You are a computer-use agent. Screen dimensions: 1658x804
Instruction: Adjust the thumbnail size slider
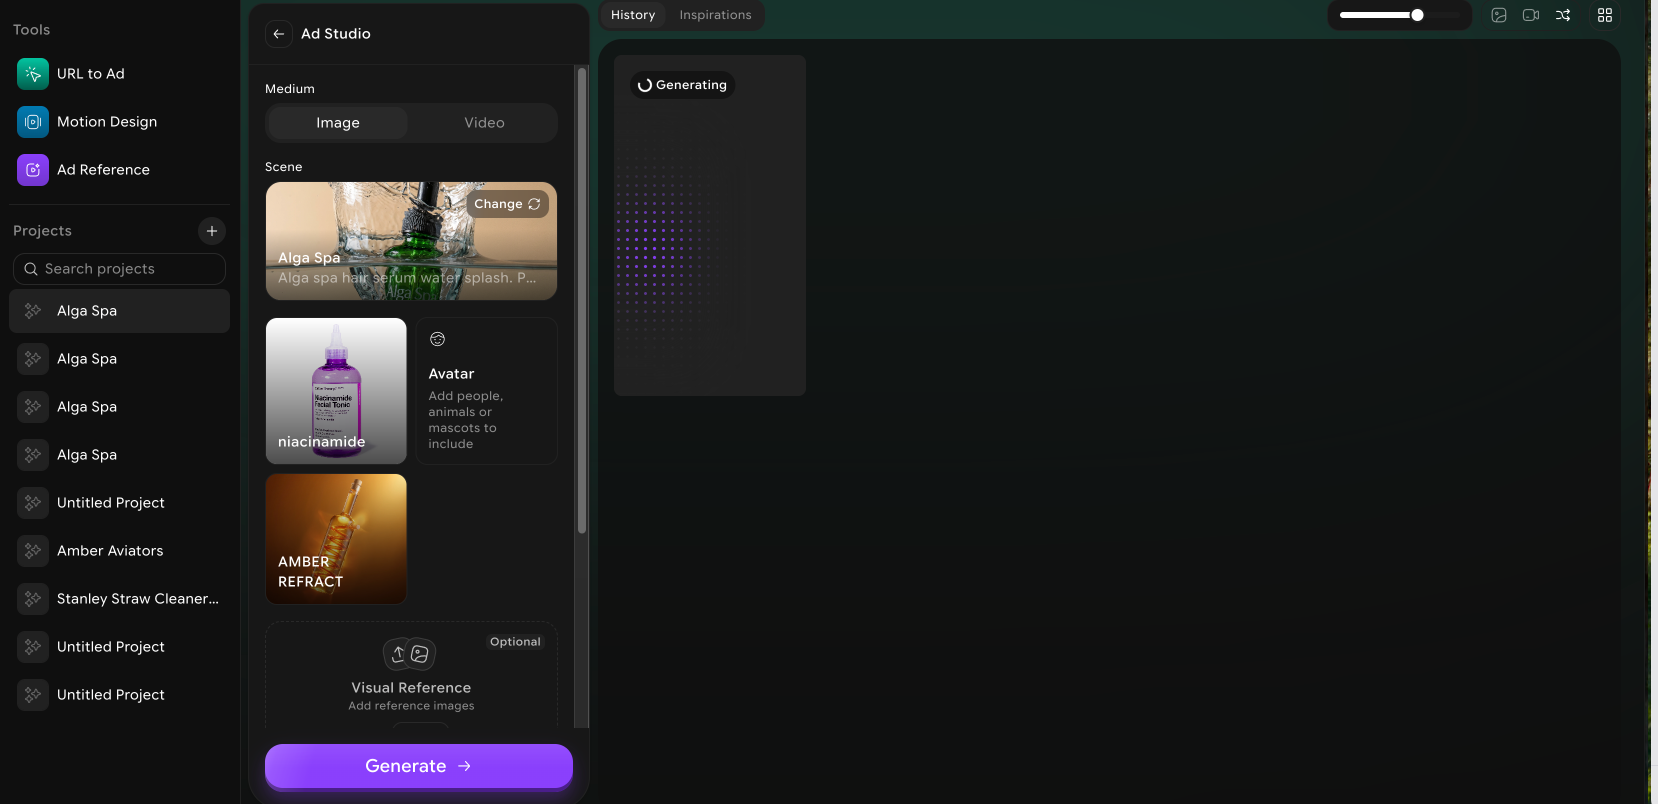pos(1399,15)
